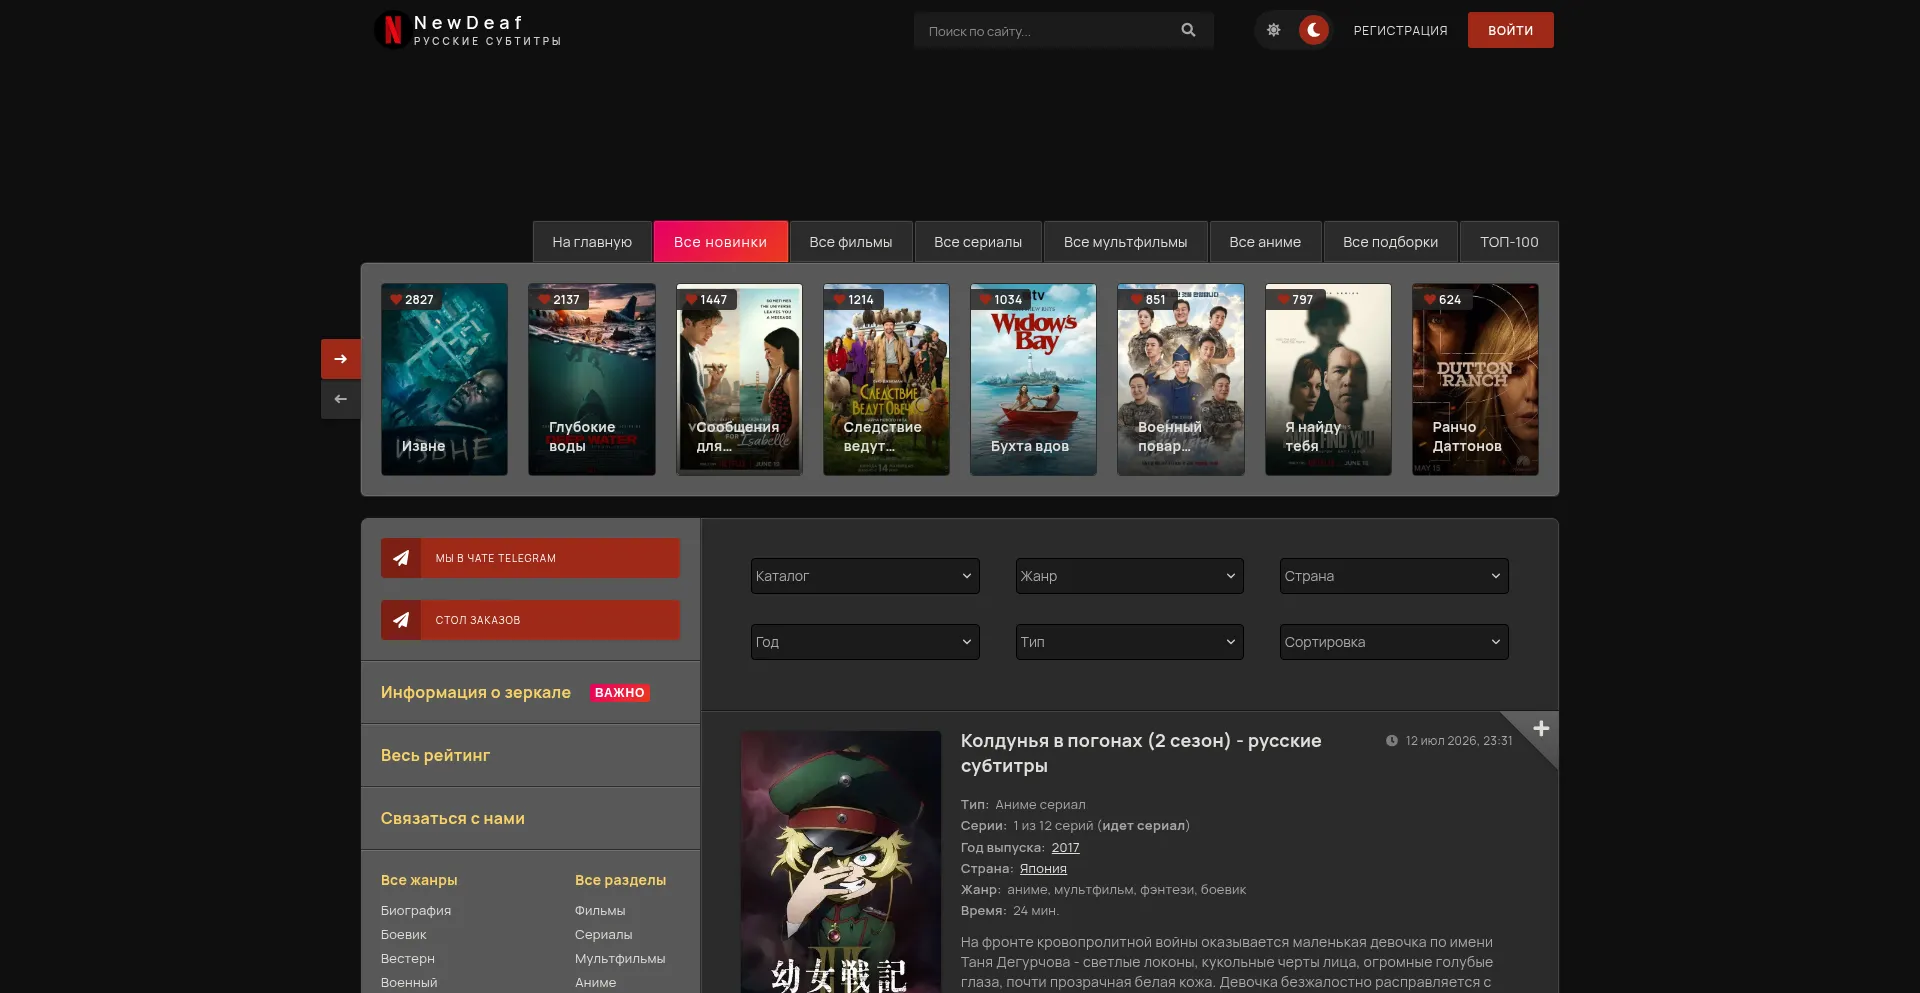Click the heart rating 1447 badge
The height and width of the screenshot is (993, 1920).
click(707, 299)
